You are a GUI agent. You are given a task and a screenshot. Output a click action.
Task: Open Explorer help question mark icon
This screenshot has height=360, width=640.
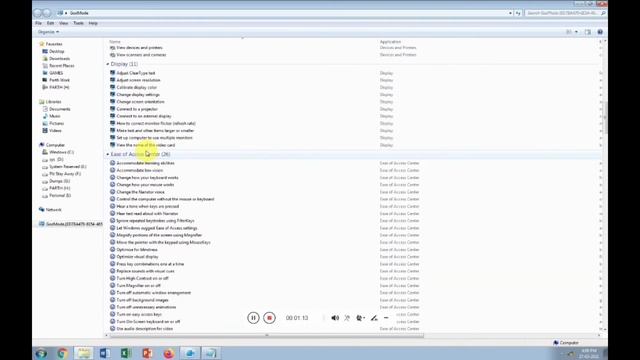click(600, 32)
